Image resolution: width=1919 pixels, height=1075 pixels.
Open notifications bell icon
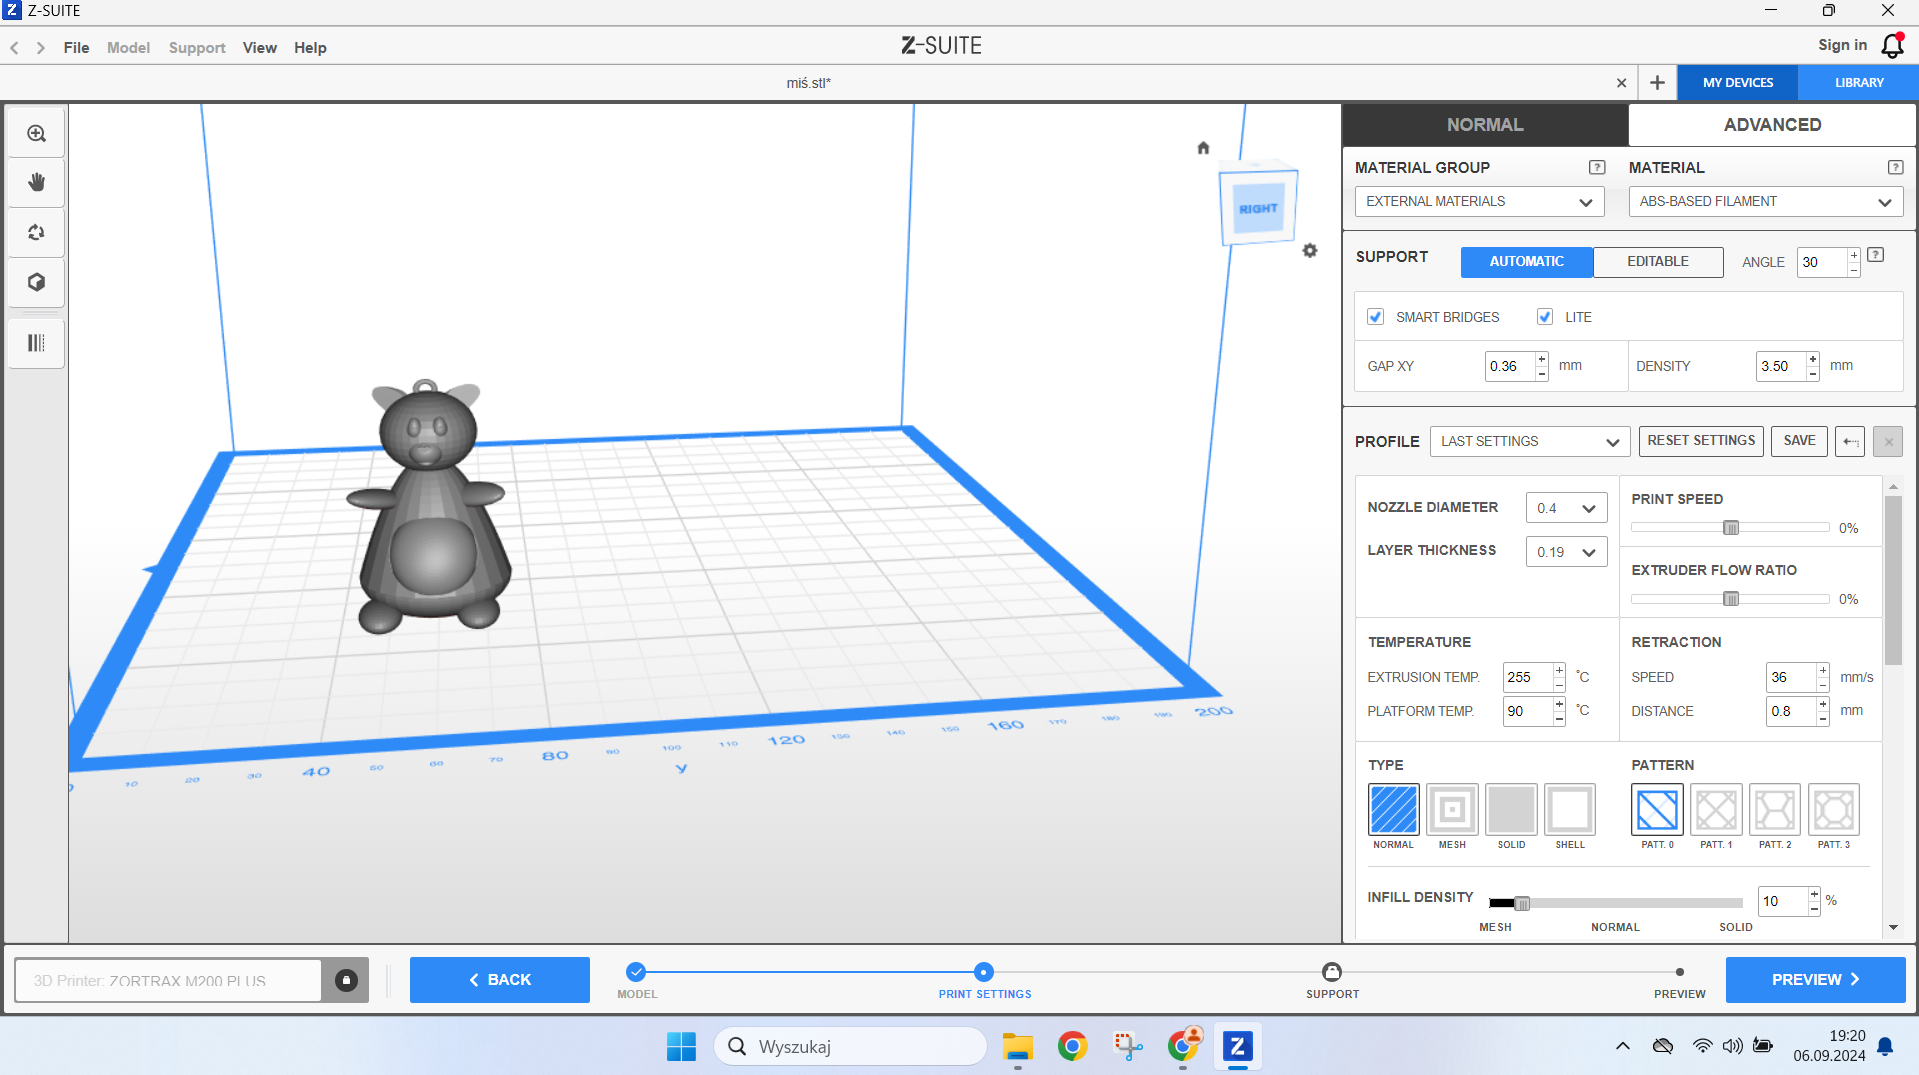pyautogui.click(x=1893, y=45)
